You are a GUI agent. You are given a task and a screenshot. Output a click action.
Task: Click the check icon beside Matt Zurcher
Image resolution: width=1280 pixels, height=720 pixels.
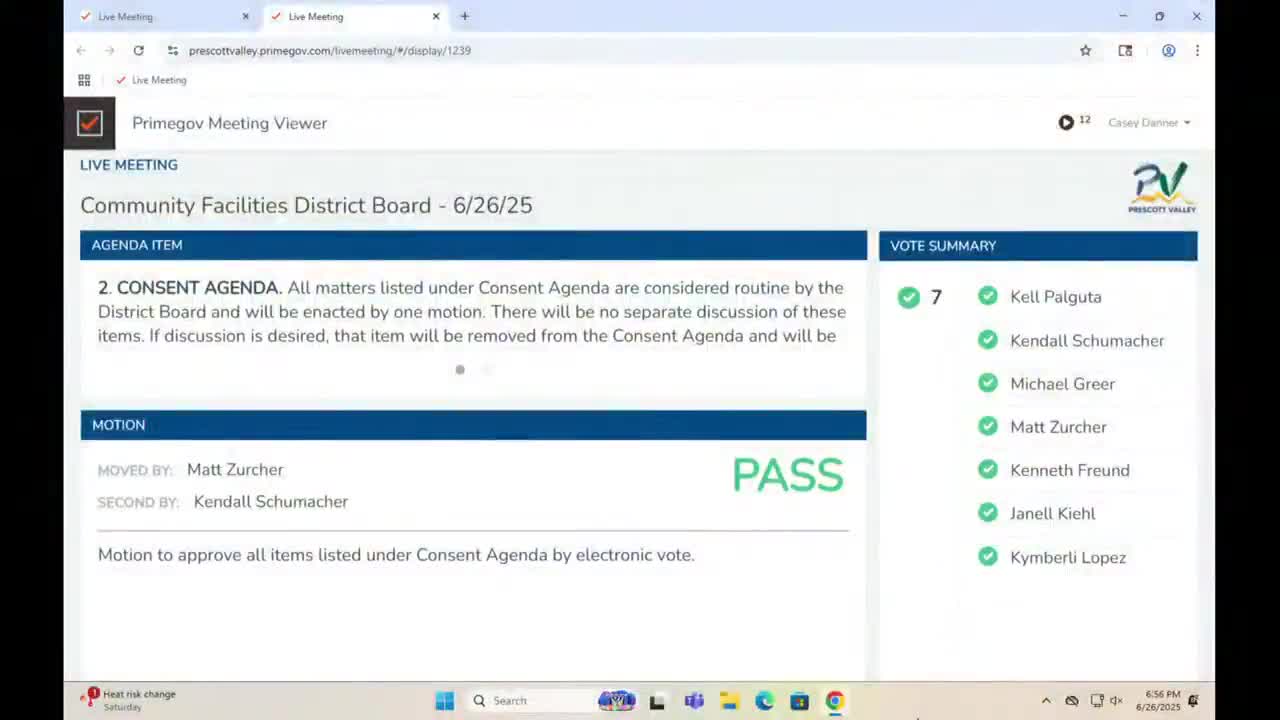tap(988, 426)
